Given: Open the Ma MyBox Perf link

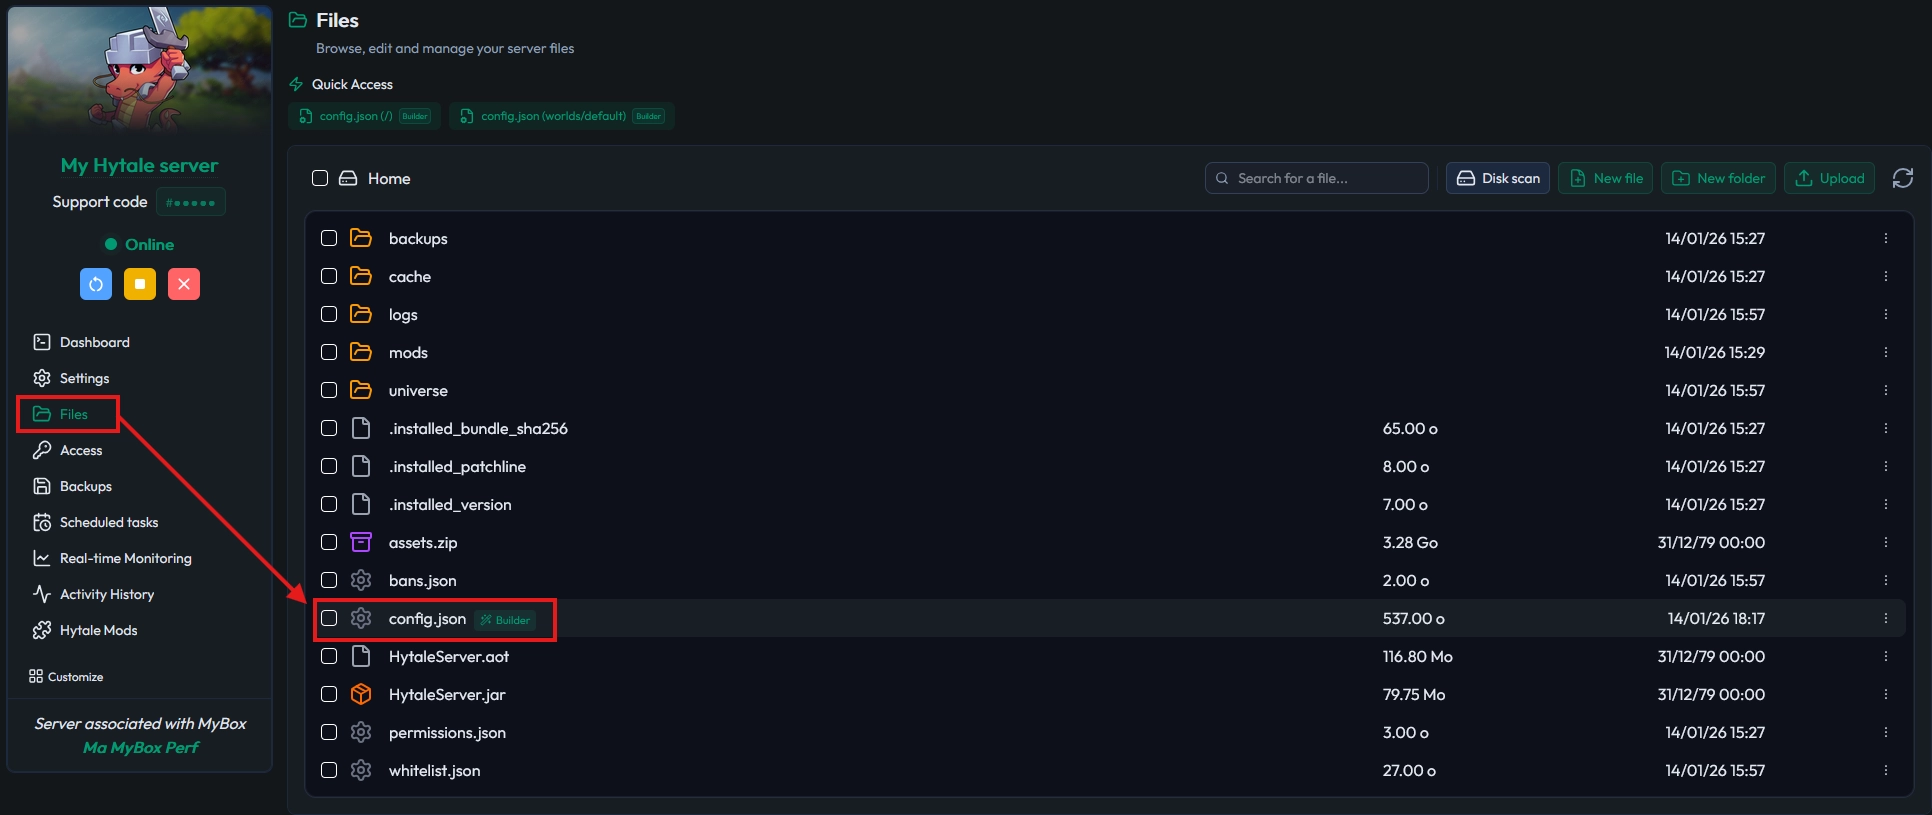Looking at the screenshot, I should pyautogui.click(x=141, y=747).
